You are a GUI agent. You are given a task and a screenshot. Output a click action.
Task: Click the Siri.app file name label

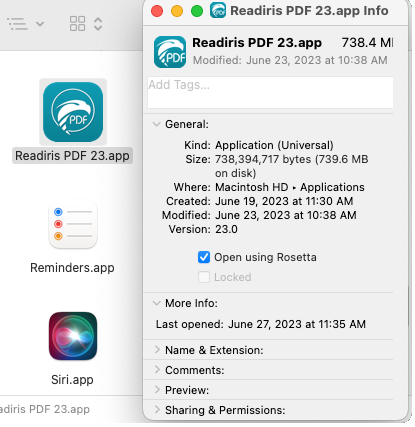(x=72, y=380)
